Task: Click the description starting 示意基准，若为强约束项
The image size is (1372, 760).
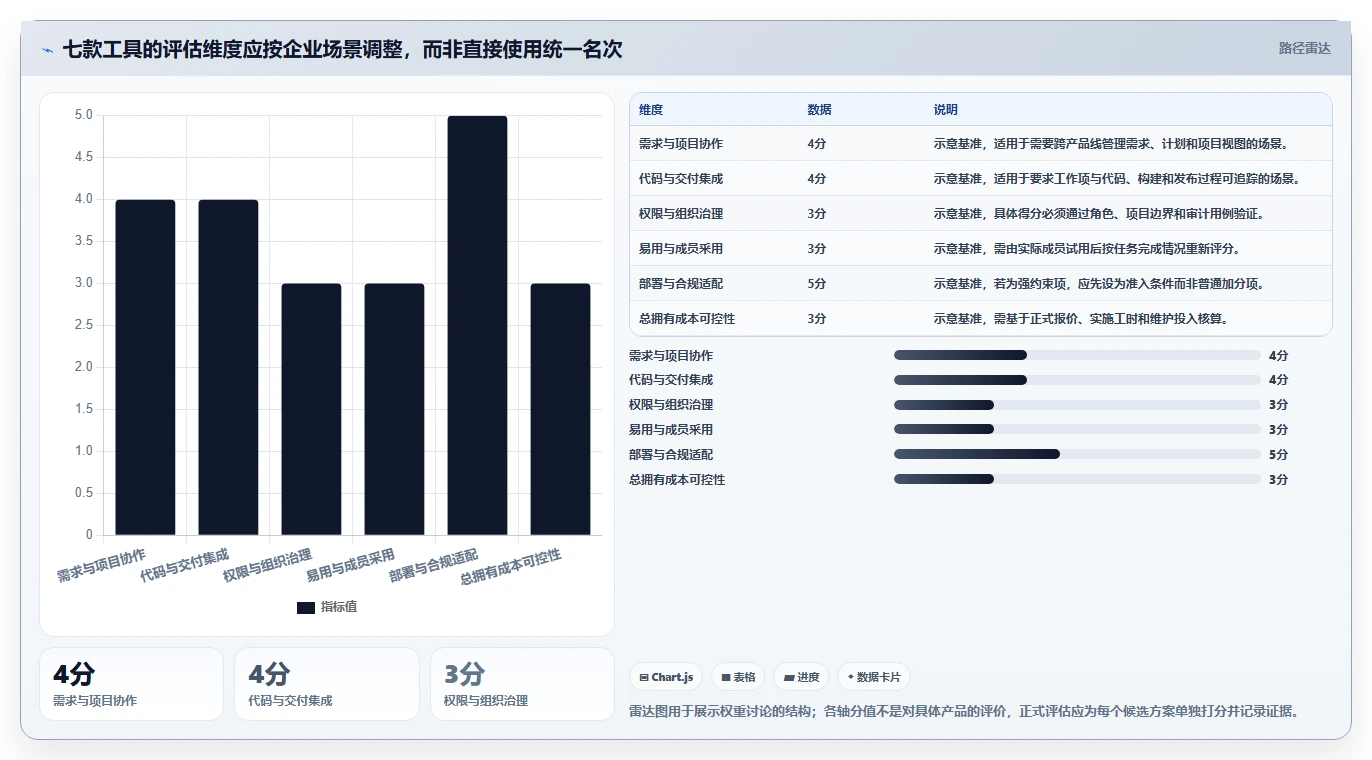Action: click(1099, 284)
